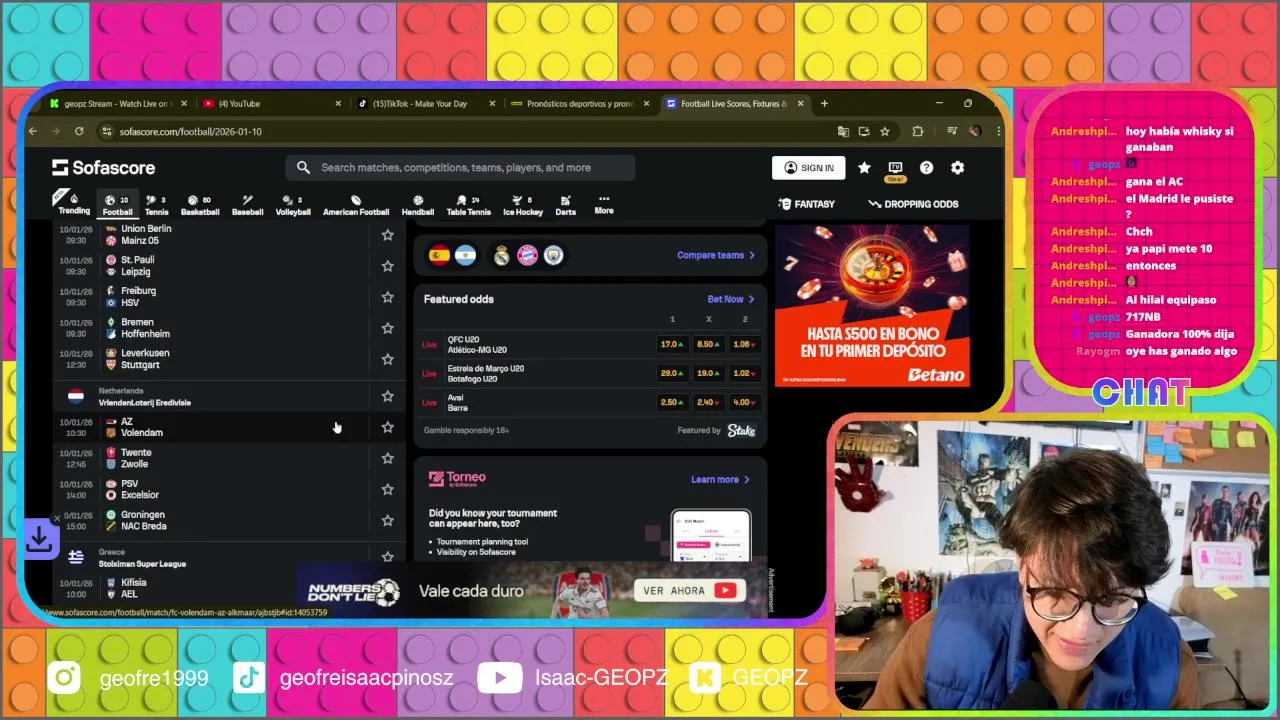Select the Handball sport tab

click(418, 204)
